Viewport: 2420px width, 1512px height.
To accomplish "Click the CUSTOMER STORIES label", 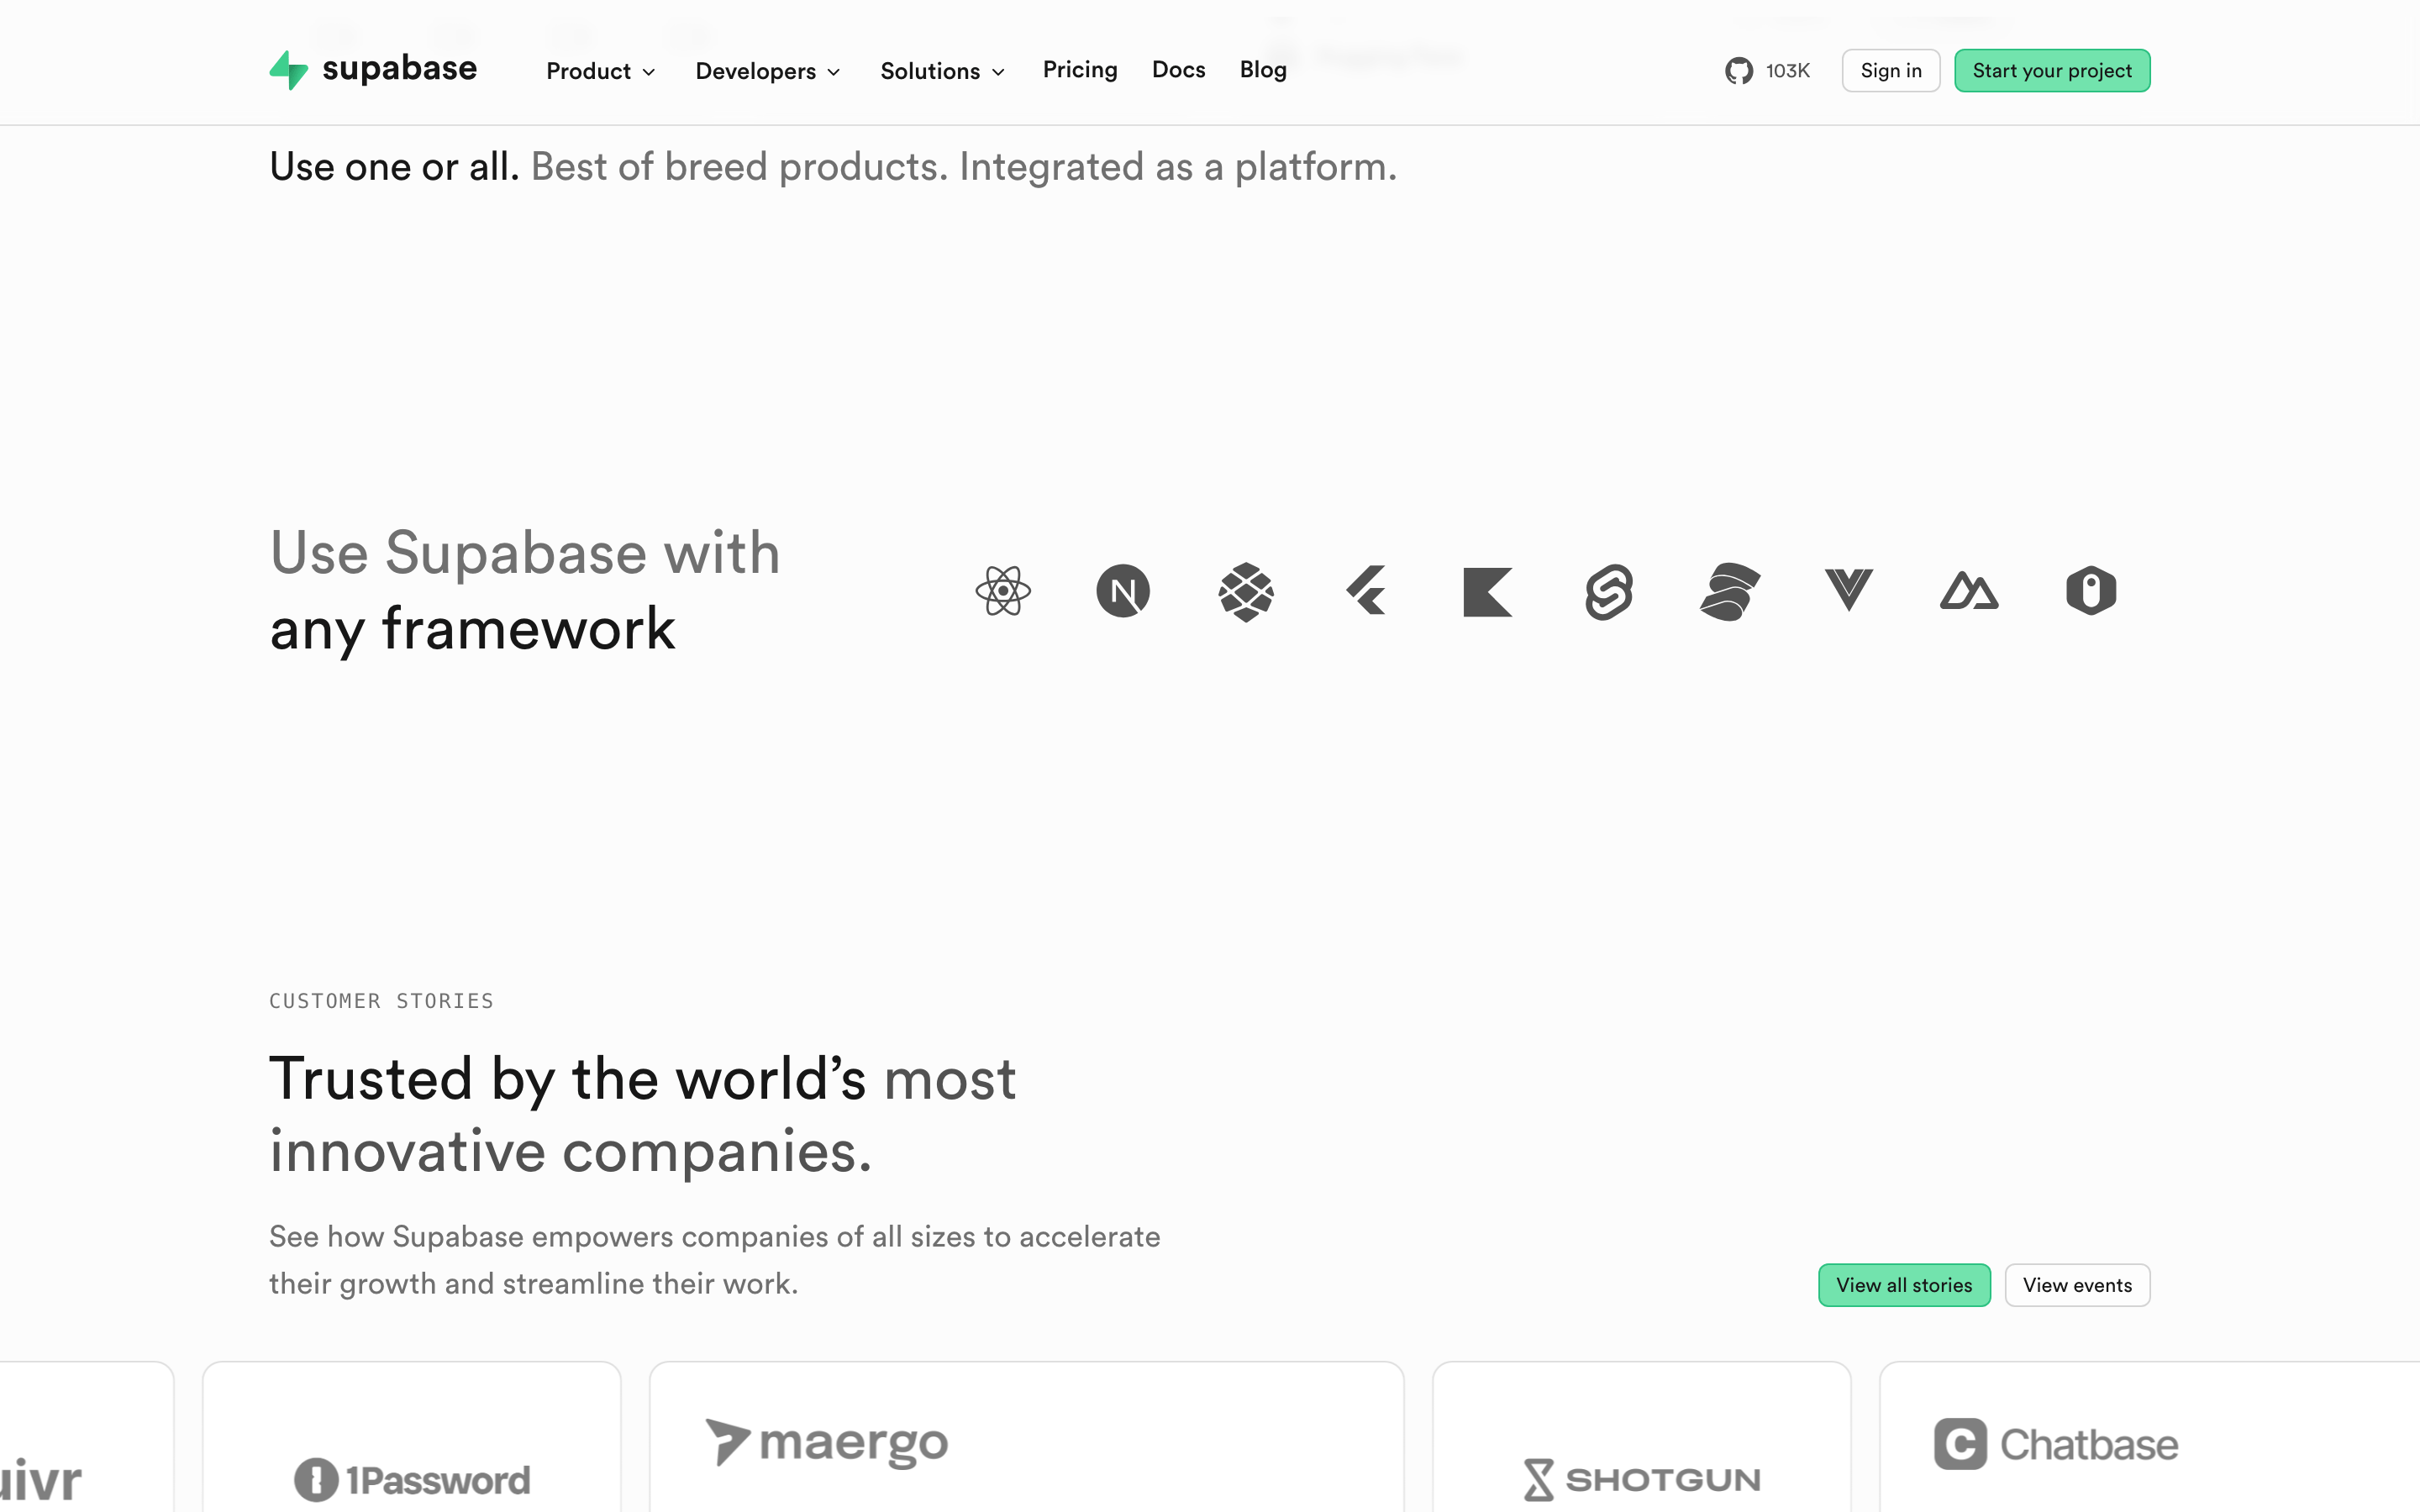I will [382, 1001].
